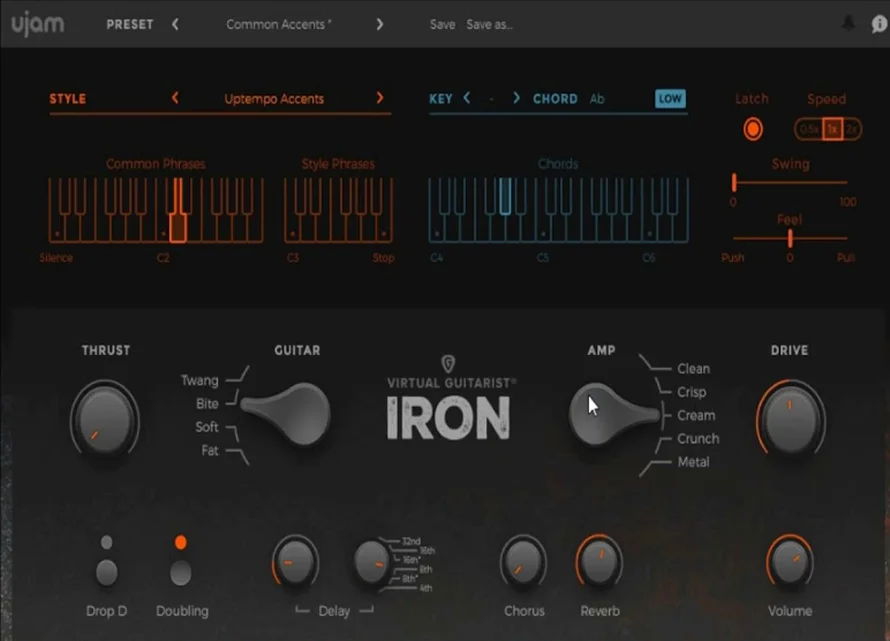Select previous style with left chevron
Viewport: 890px width, 641px height.
click(x=176, y=98)
